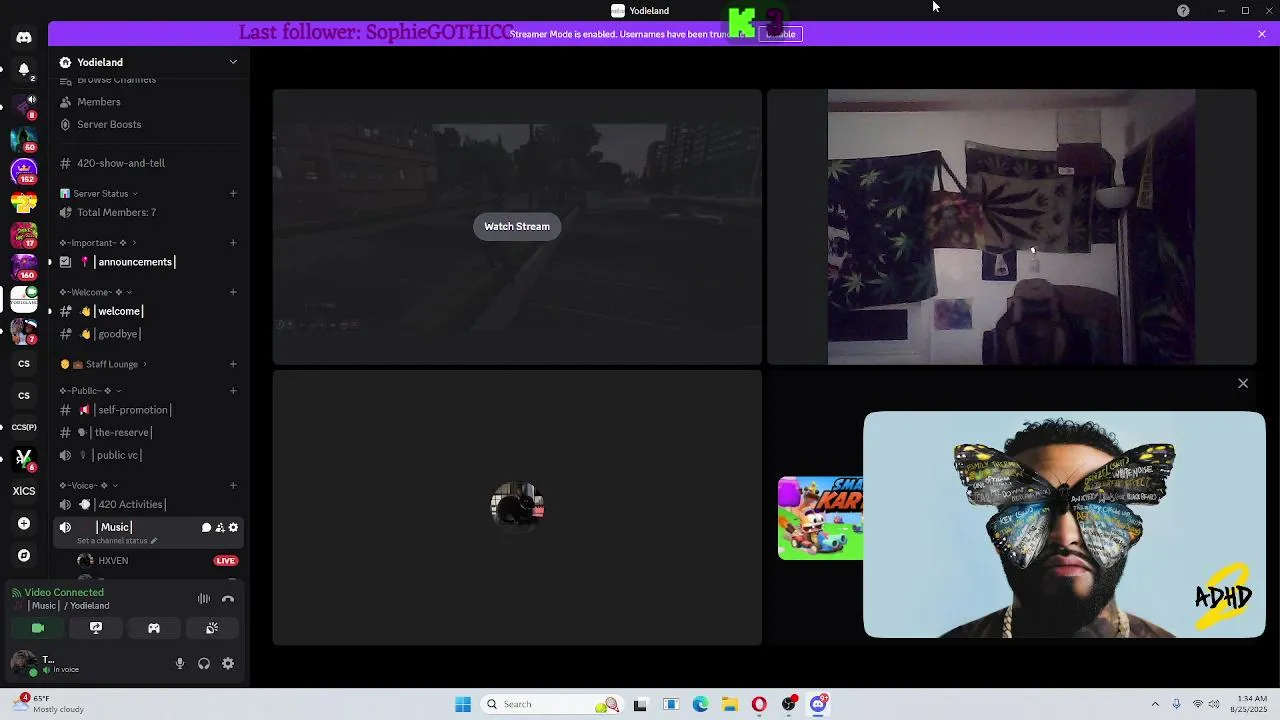1280x720 pixels.
Task: Click Set a channel status
Action: point(116,541)
